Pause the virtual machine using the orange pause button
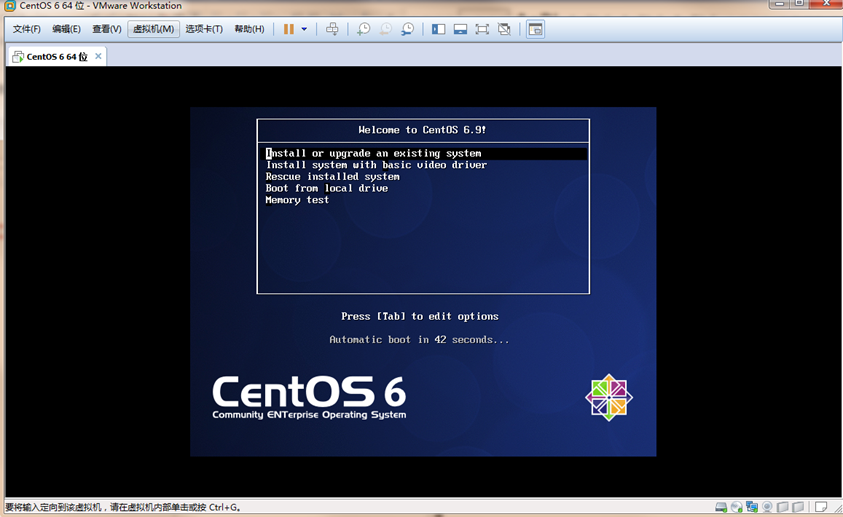Image resolution: width=843 pixels, height=517 pixels. (289, 29)
